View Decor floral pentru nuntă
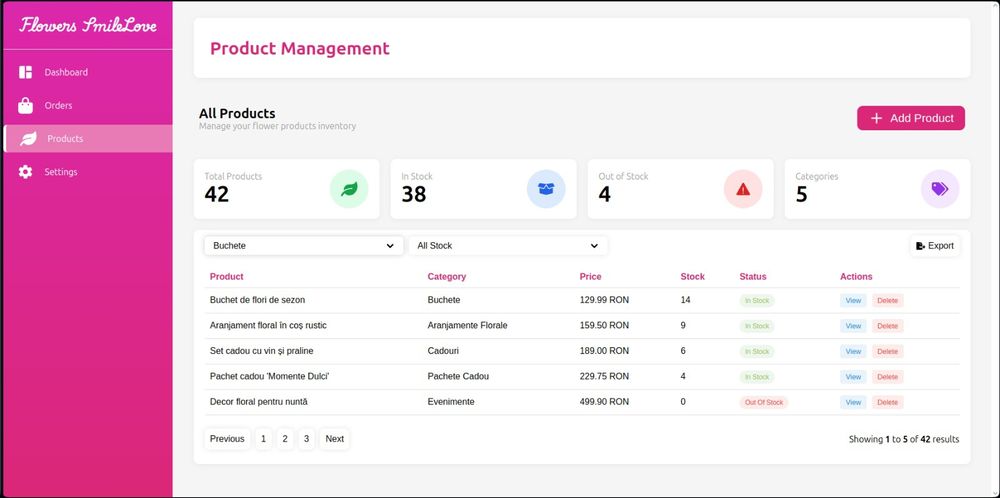Viewport: 1000px width, 498px height. pos(853,402)
